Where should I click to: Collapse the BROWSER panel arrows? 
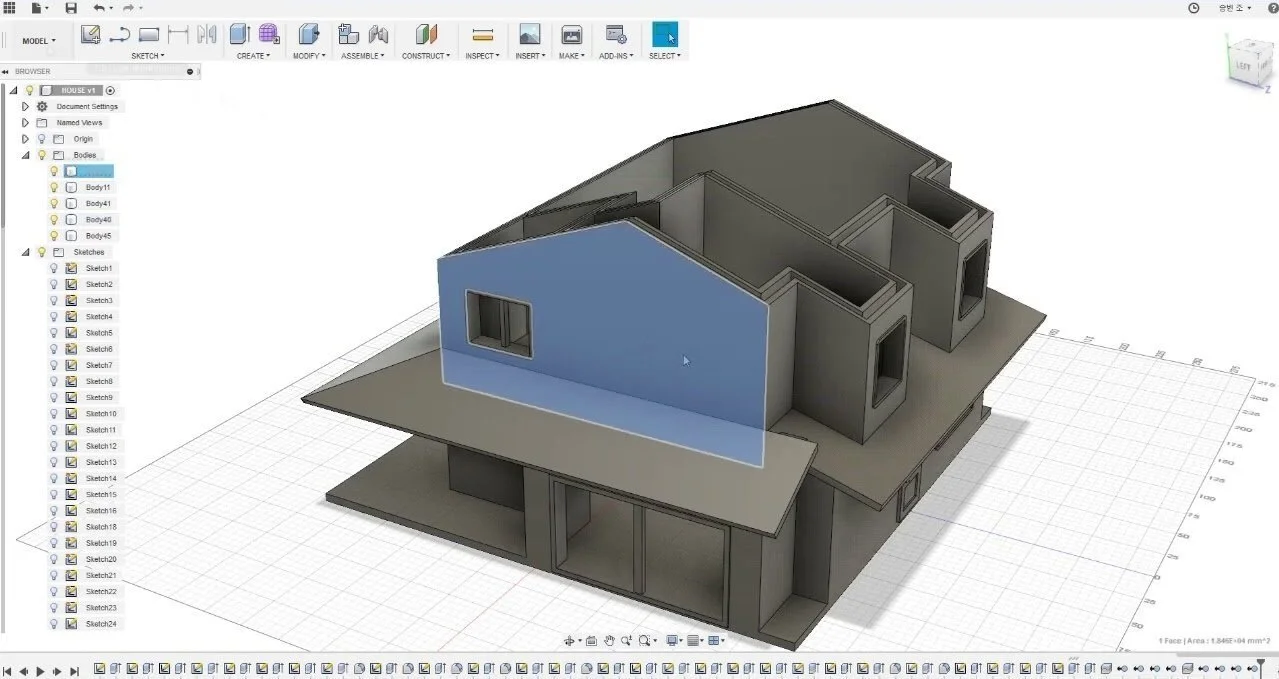pos(5,71)
